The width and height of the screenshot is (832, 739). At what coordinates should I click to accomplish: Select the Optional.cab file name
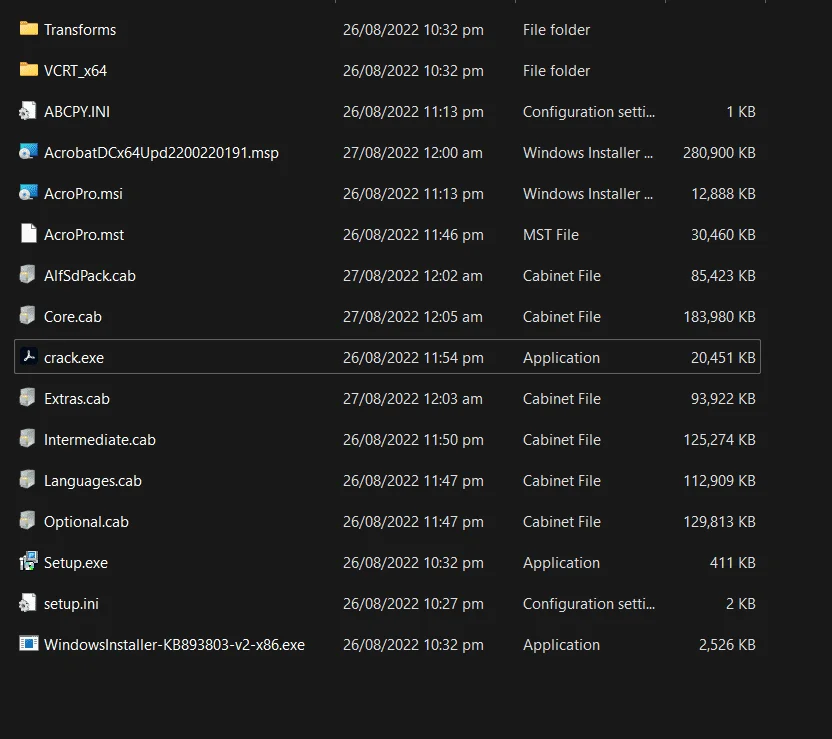[x=86, y=521]
